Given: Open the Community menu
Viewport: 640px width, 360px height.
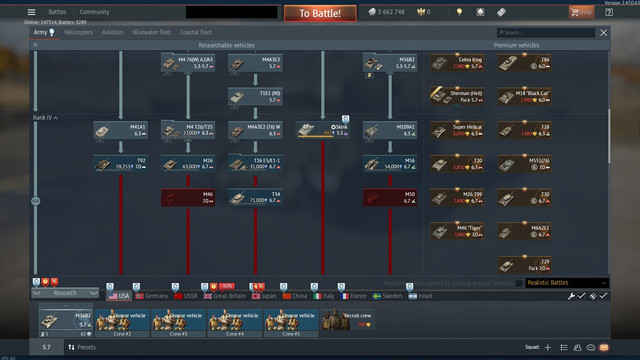Looking at the screenshot, I should pyautogui.click(x=94, y=12).
